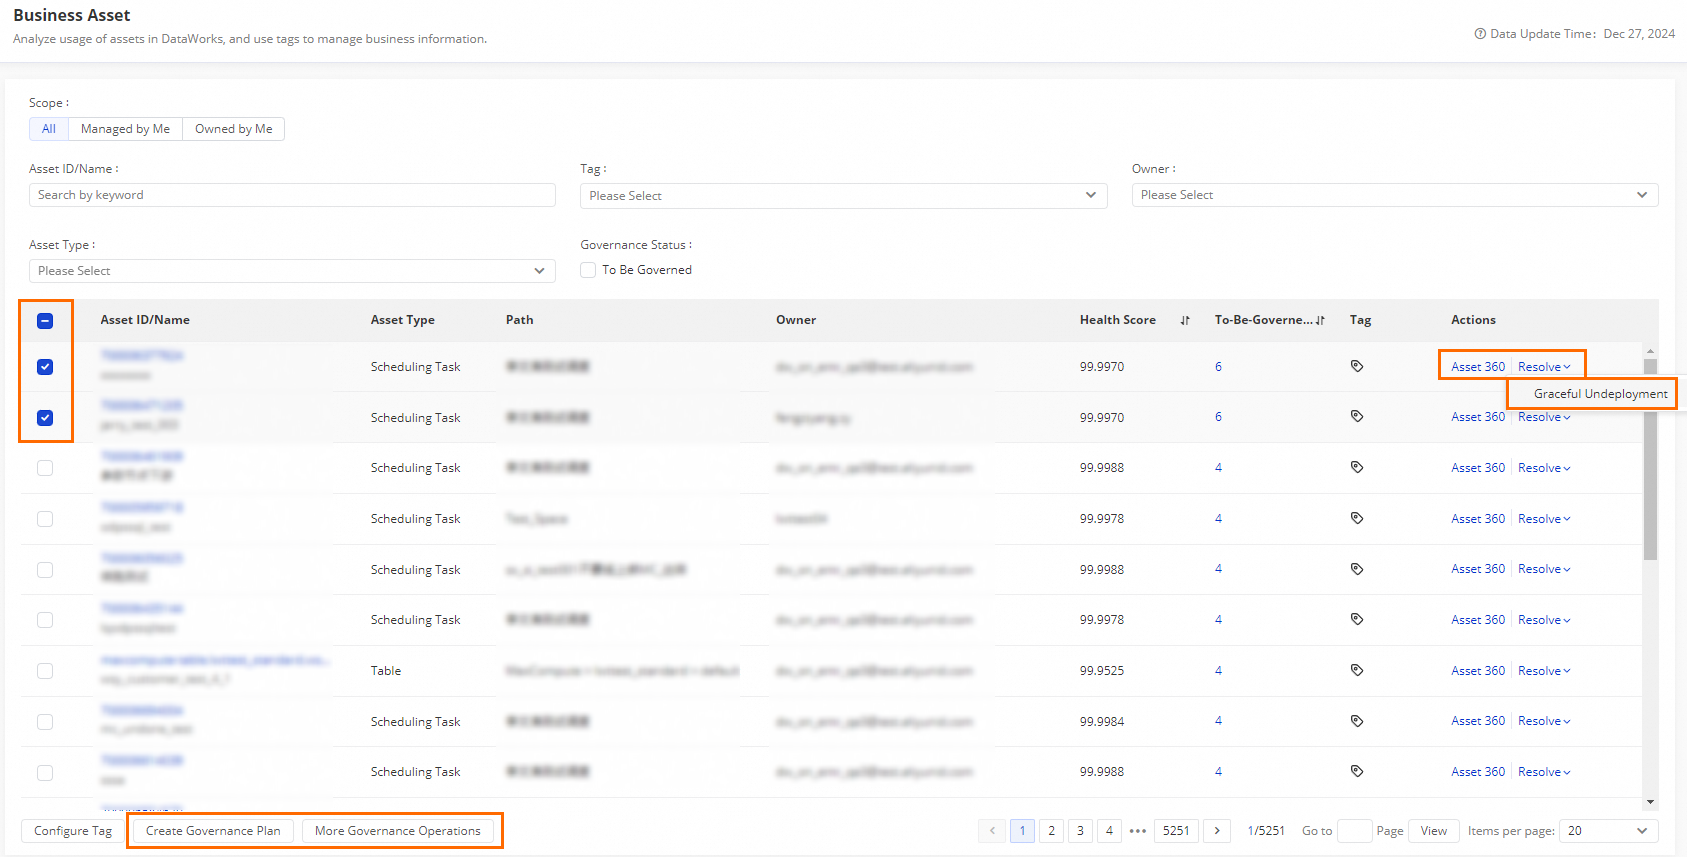1687x857 pixels.
Task: Go to next page arrow in pagination
Action: coord(1217,831)
